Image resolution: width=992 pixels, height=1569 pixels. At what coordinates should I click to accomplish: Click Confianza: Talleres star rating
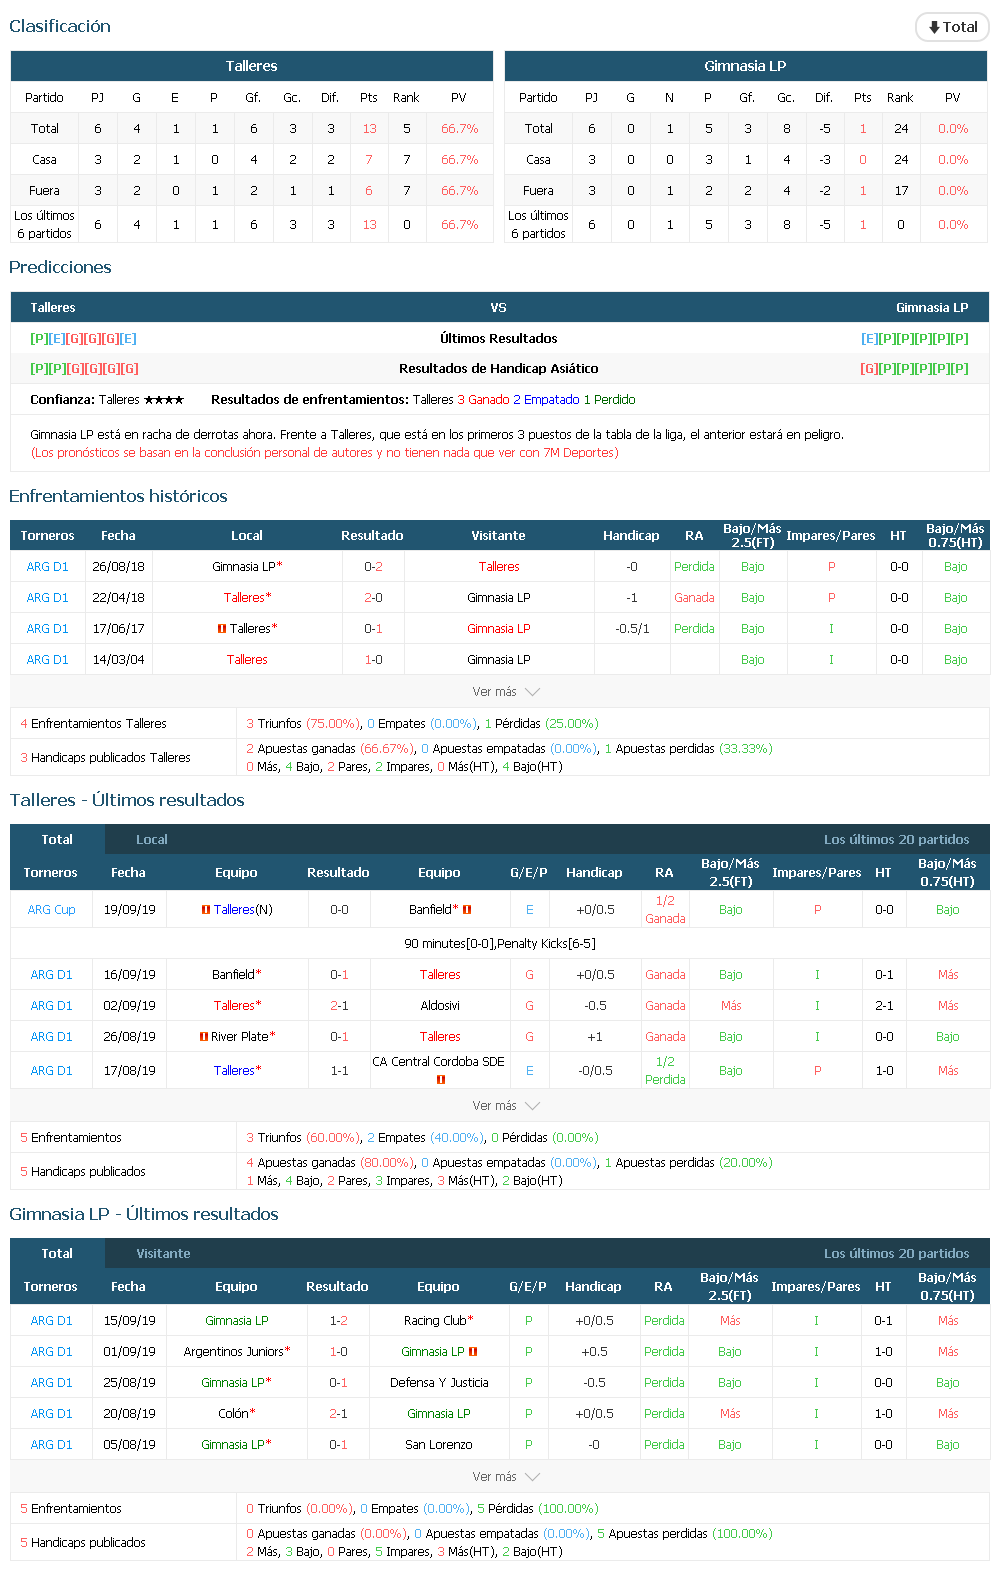click(164, 400)
